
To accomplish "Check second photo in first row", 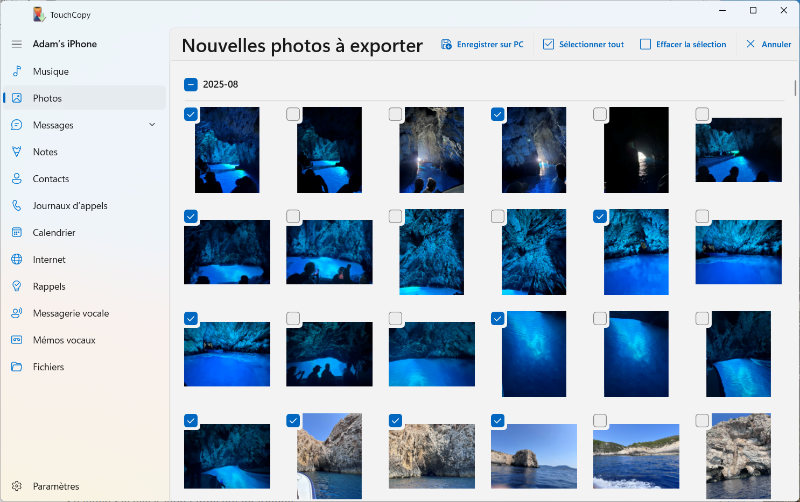I will coord(293,114).
